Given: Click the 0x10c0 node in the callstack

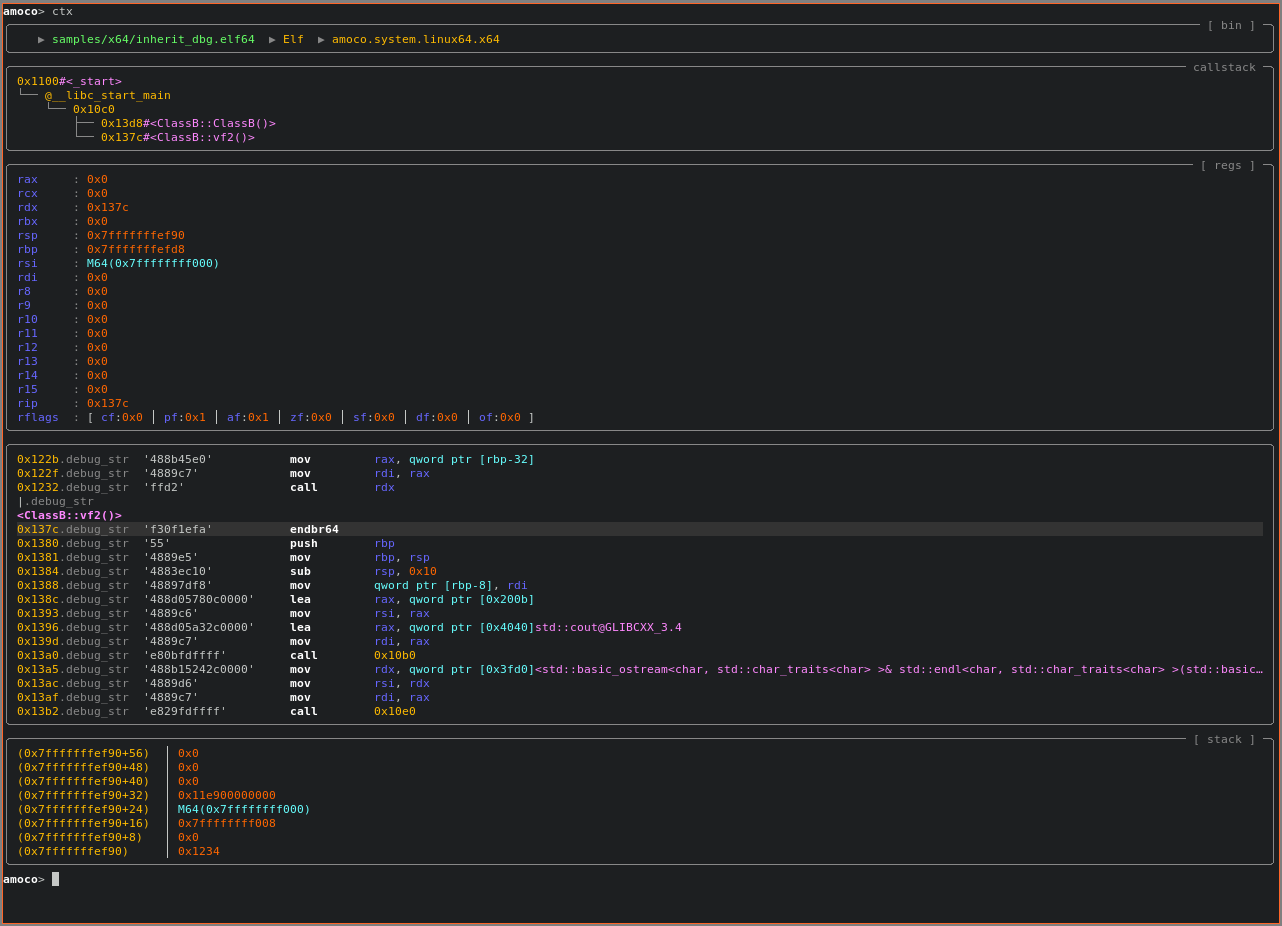Looking at the screenshot, I should [x=93, y=110].
